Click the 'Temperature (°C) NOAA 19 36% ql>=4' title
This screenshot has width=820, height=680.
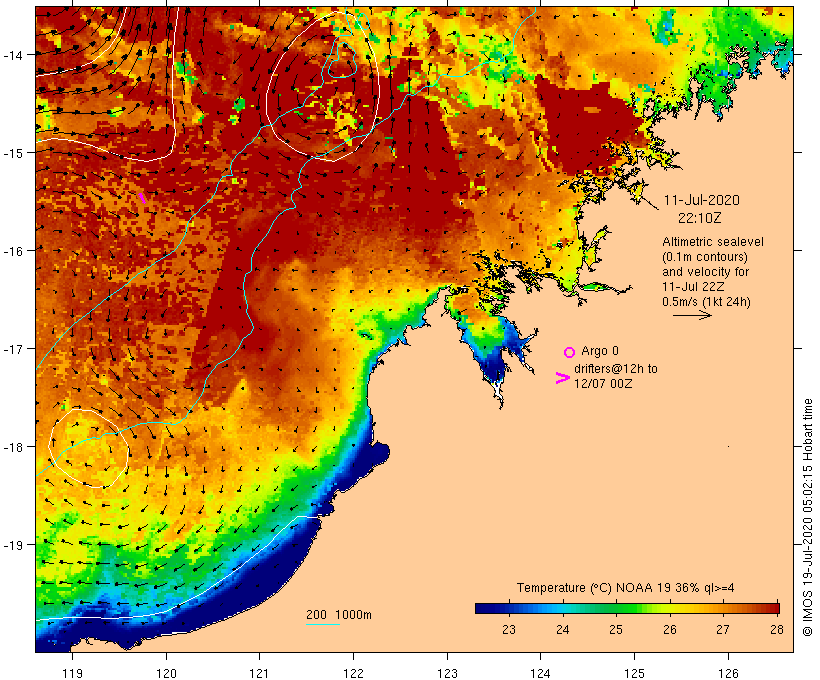point(625,588)
